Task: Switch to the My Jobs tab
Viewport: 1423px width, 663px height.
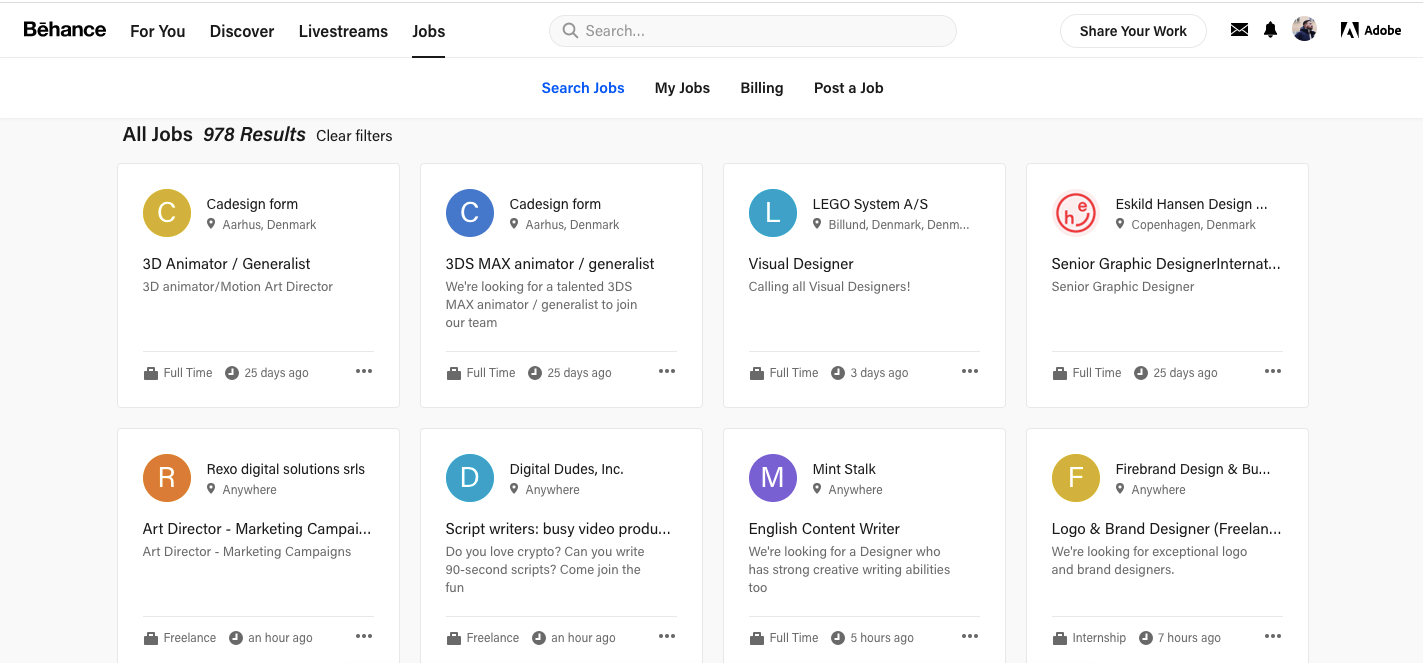Action: (682, 88)
